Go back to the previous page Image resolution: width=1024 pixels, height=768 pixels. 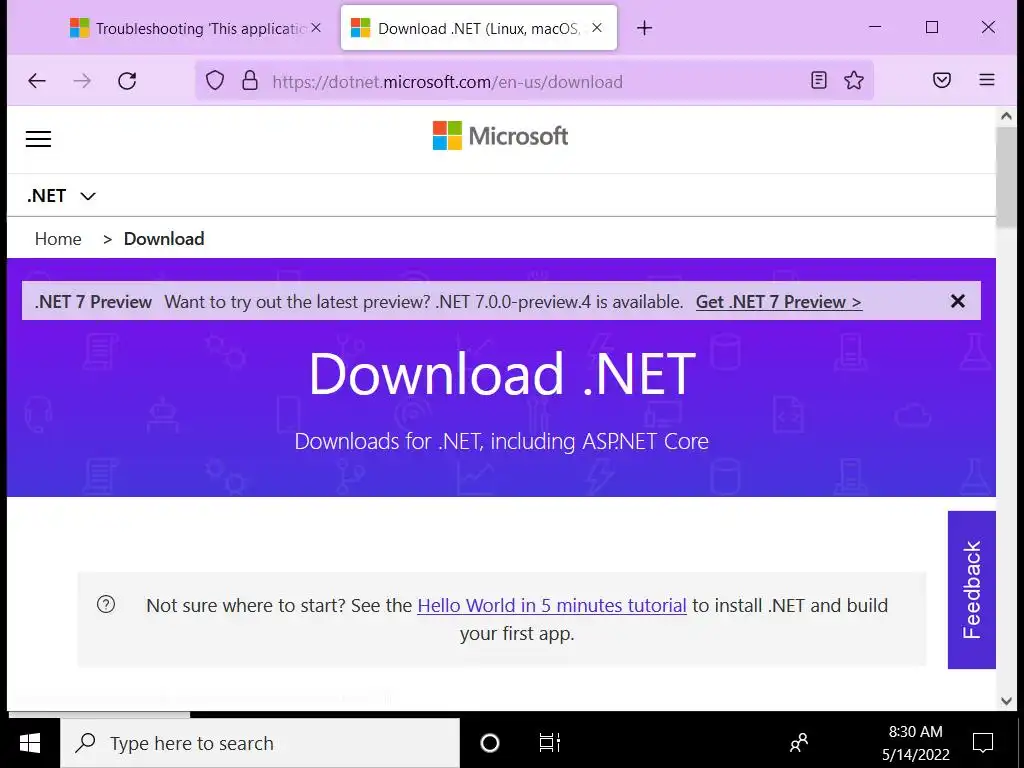tap(37, 81)
